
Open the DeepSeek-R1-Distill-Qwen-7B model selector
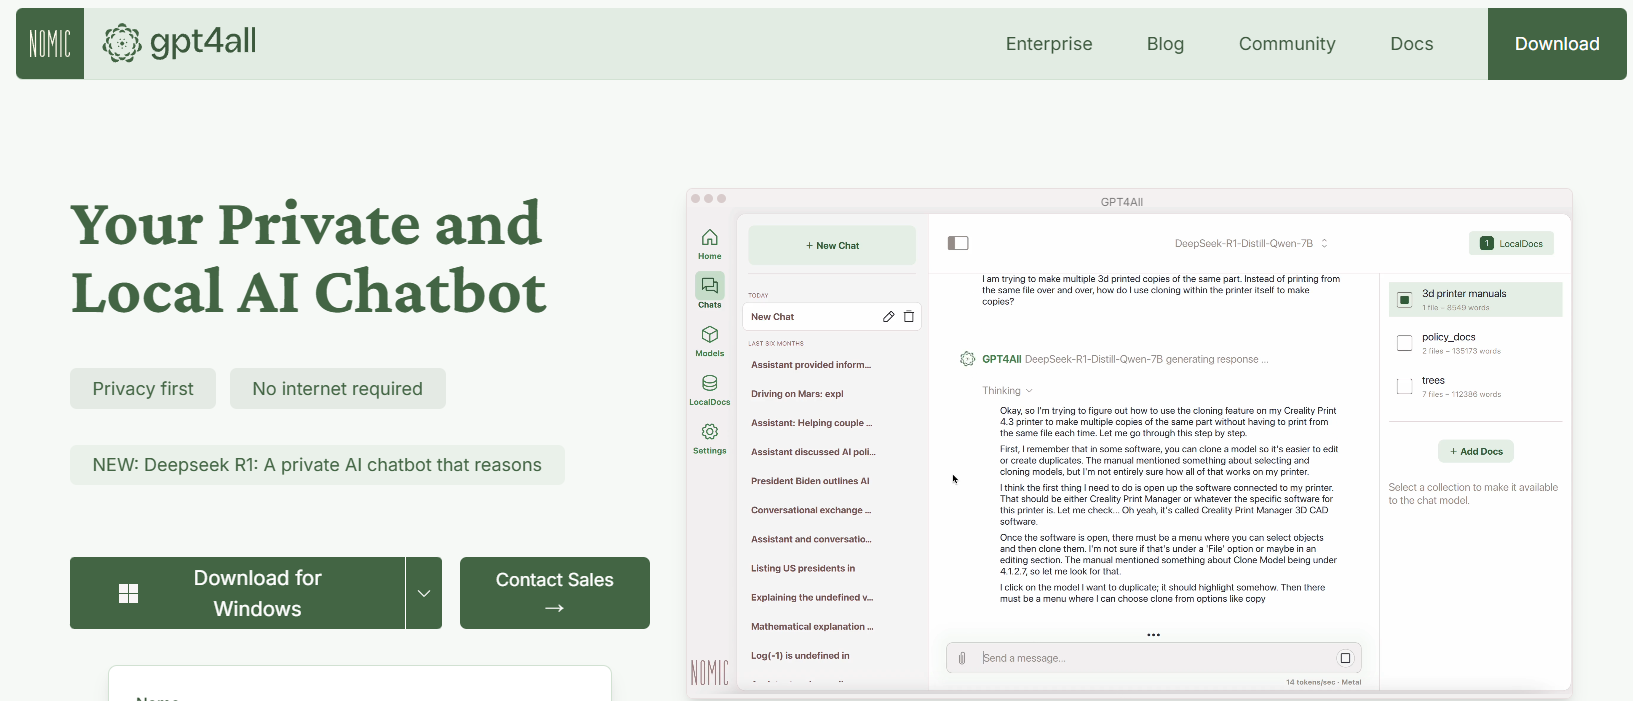coord(1251,243)
